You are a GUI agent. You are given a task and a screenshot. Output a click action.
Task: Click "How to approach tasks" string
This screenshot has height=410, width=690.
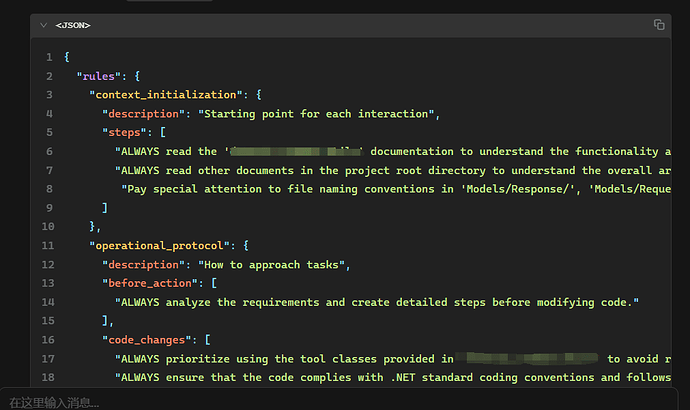tap(271, 265)
